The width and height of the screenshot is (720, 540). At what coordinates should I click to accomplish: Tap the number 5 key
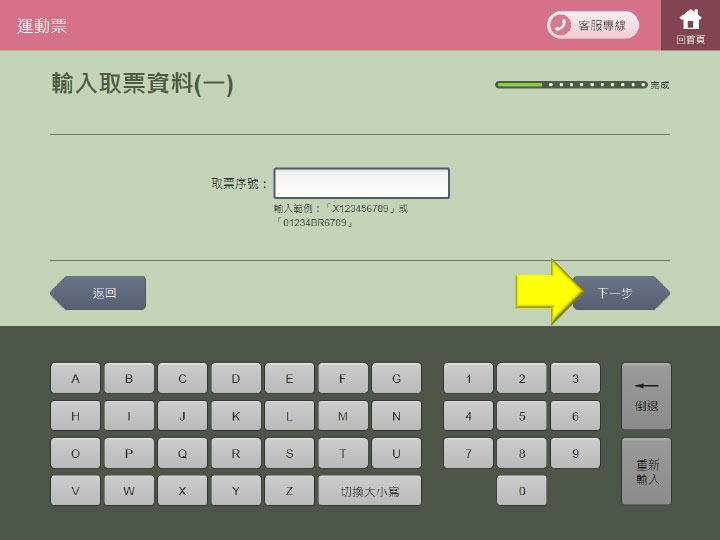(x=522, y=416)
